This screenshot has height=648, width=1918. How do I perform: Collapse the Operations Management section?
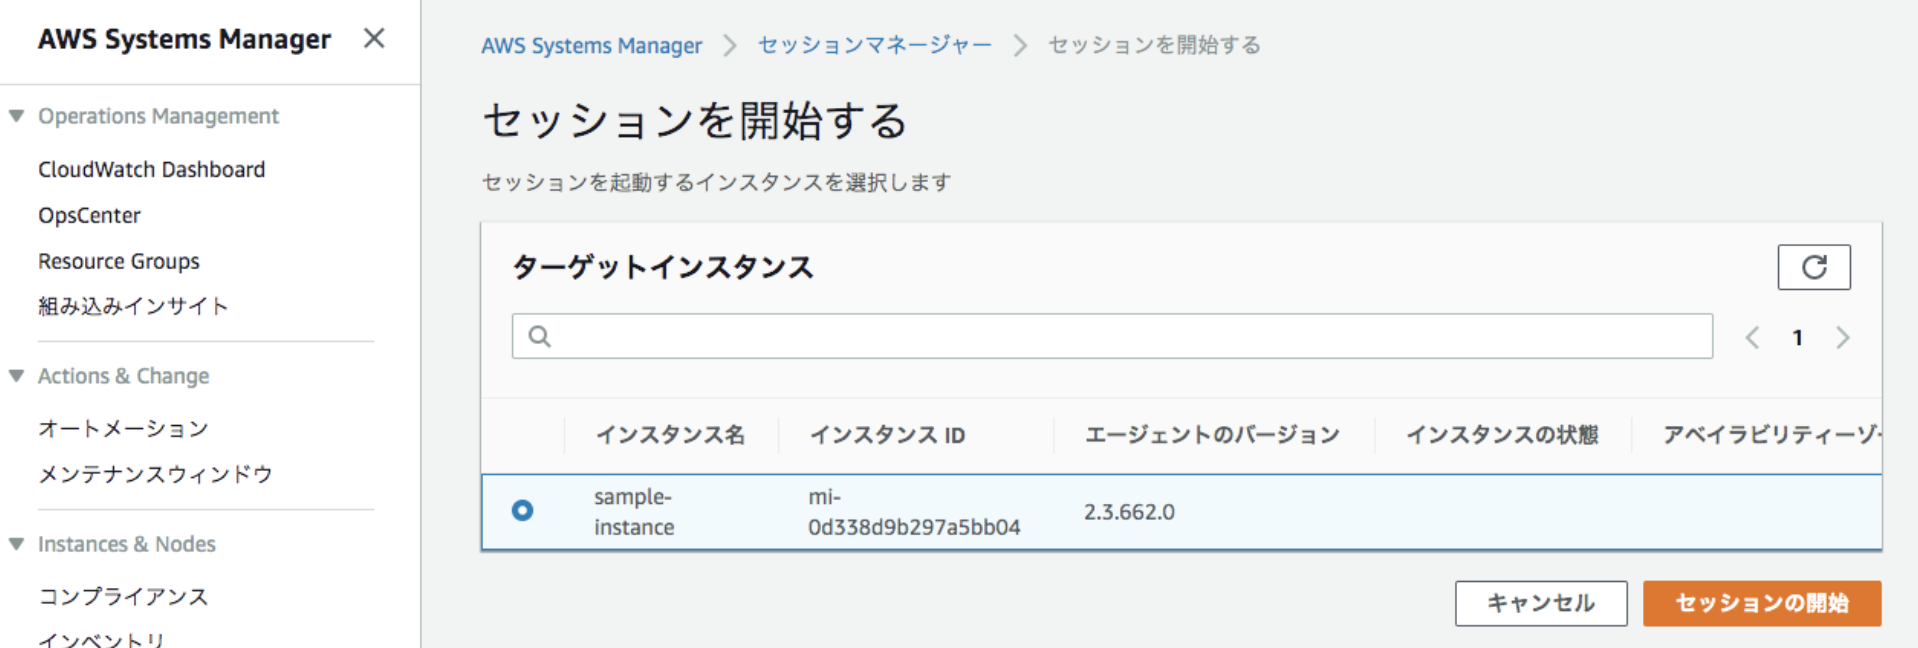pos(16,116)
